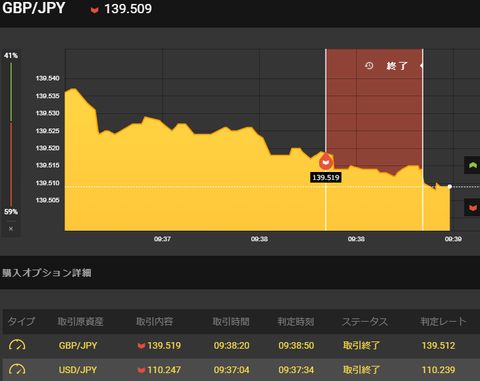Click the 41% sentiment label

[x=11, y=55]
